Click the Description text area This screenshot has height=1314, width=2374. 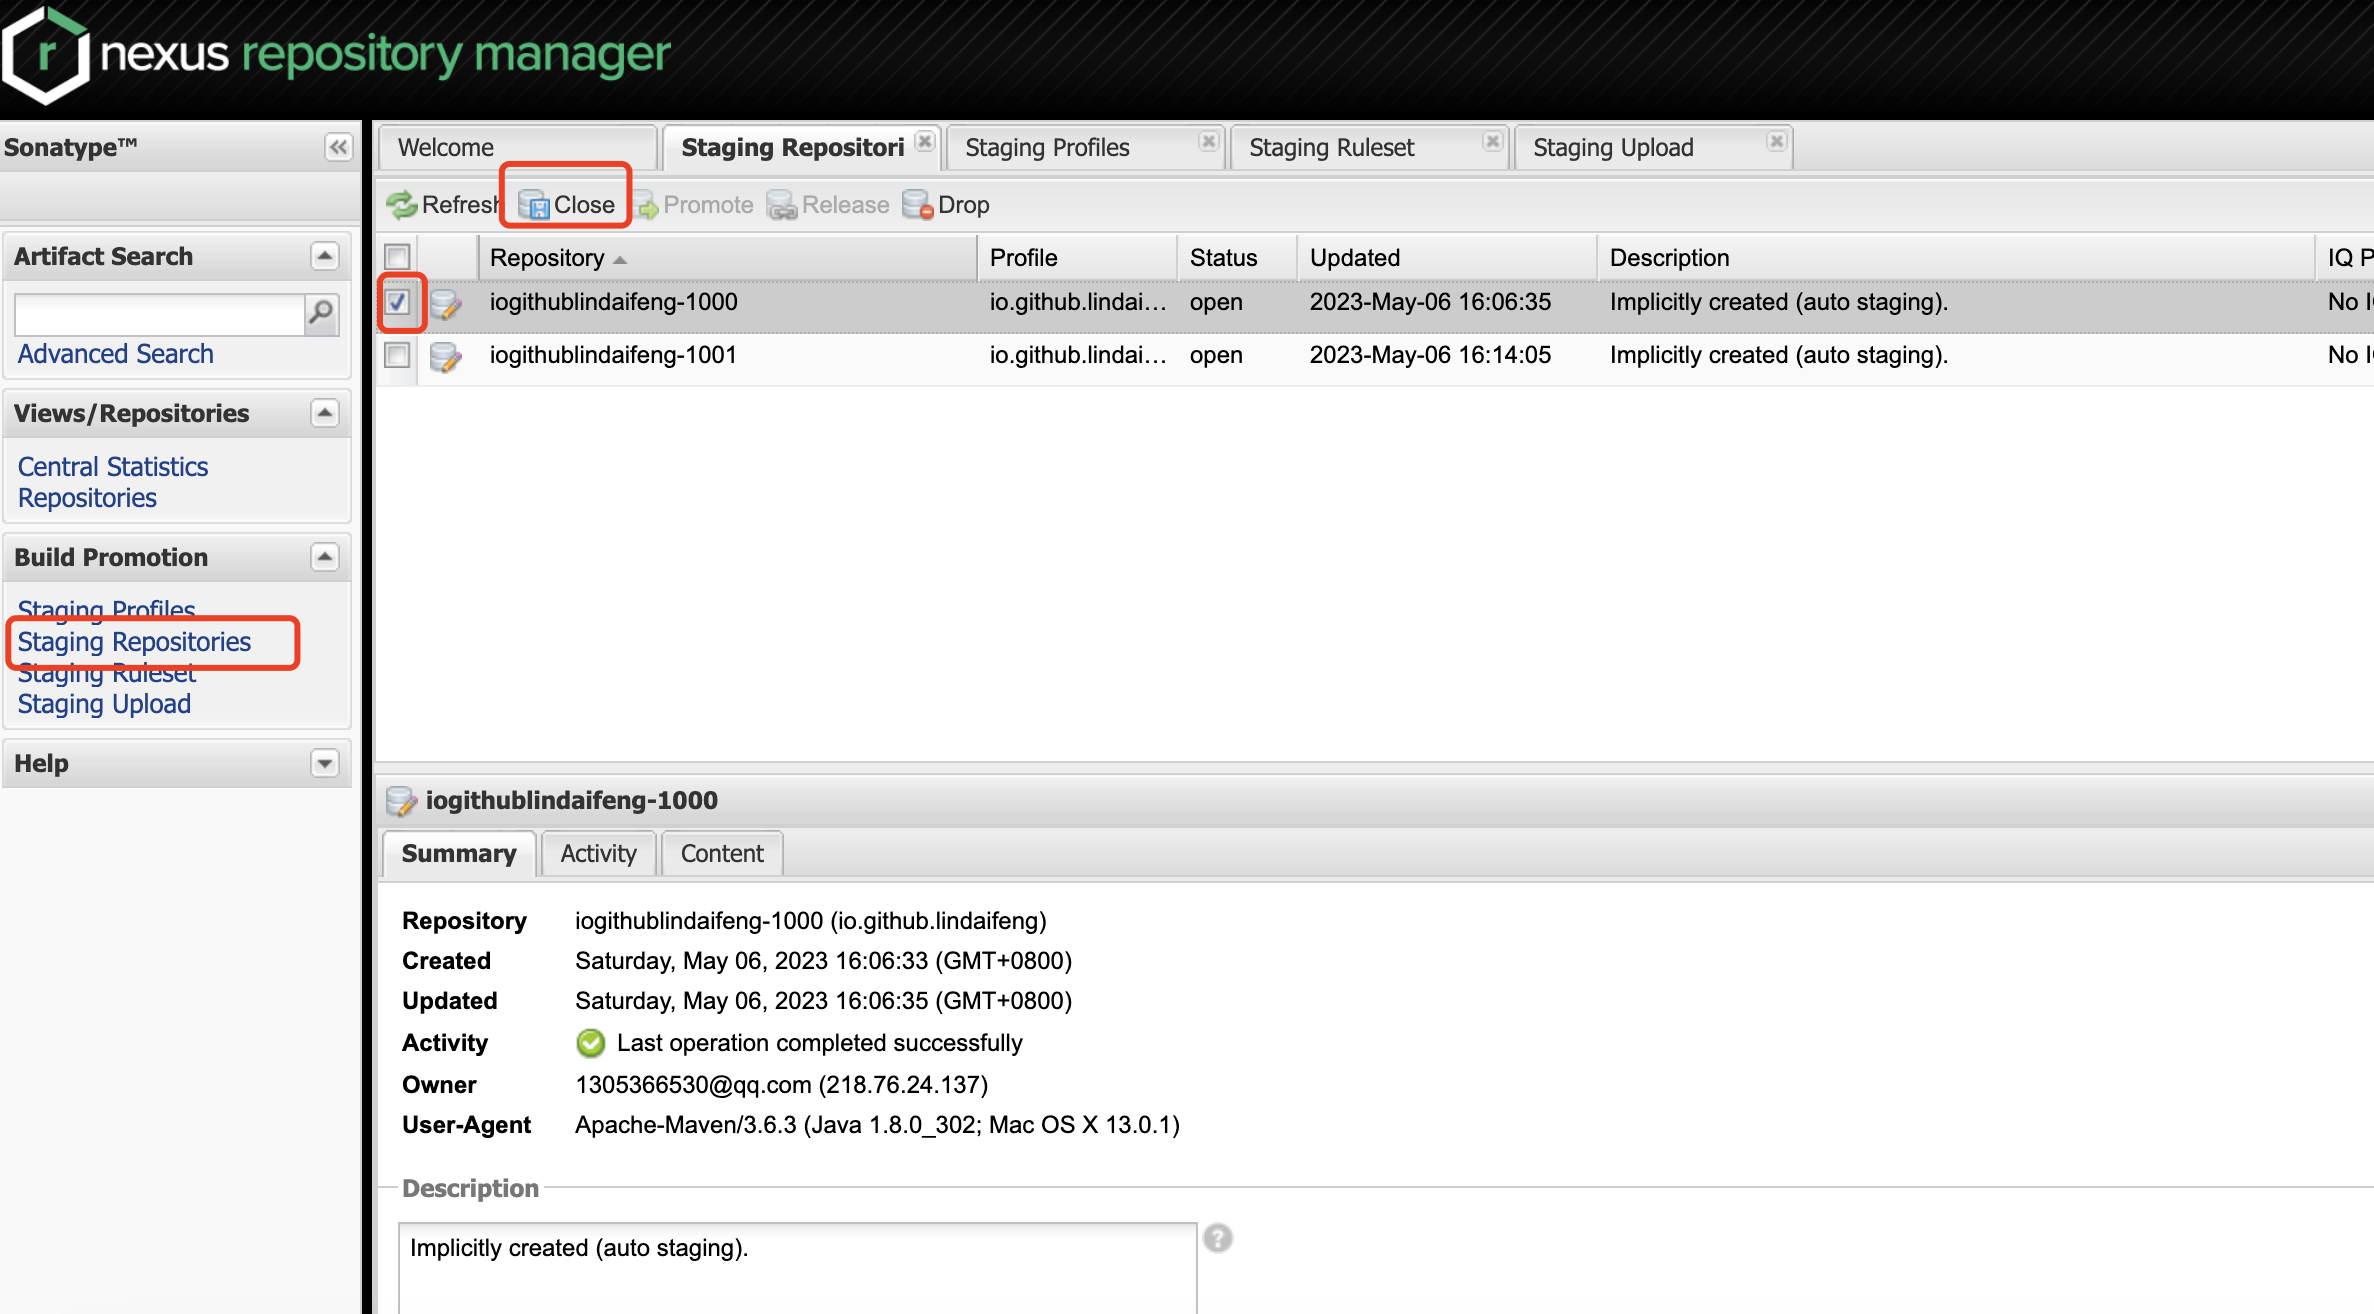click(x=797, y=1268)
